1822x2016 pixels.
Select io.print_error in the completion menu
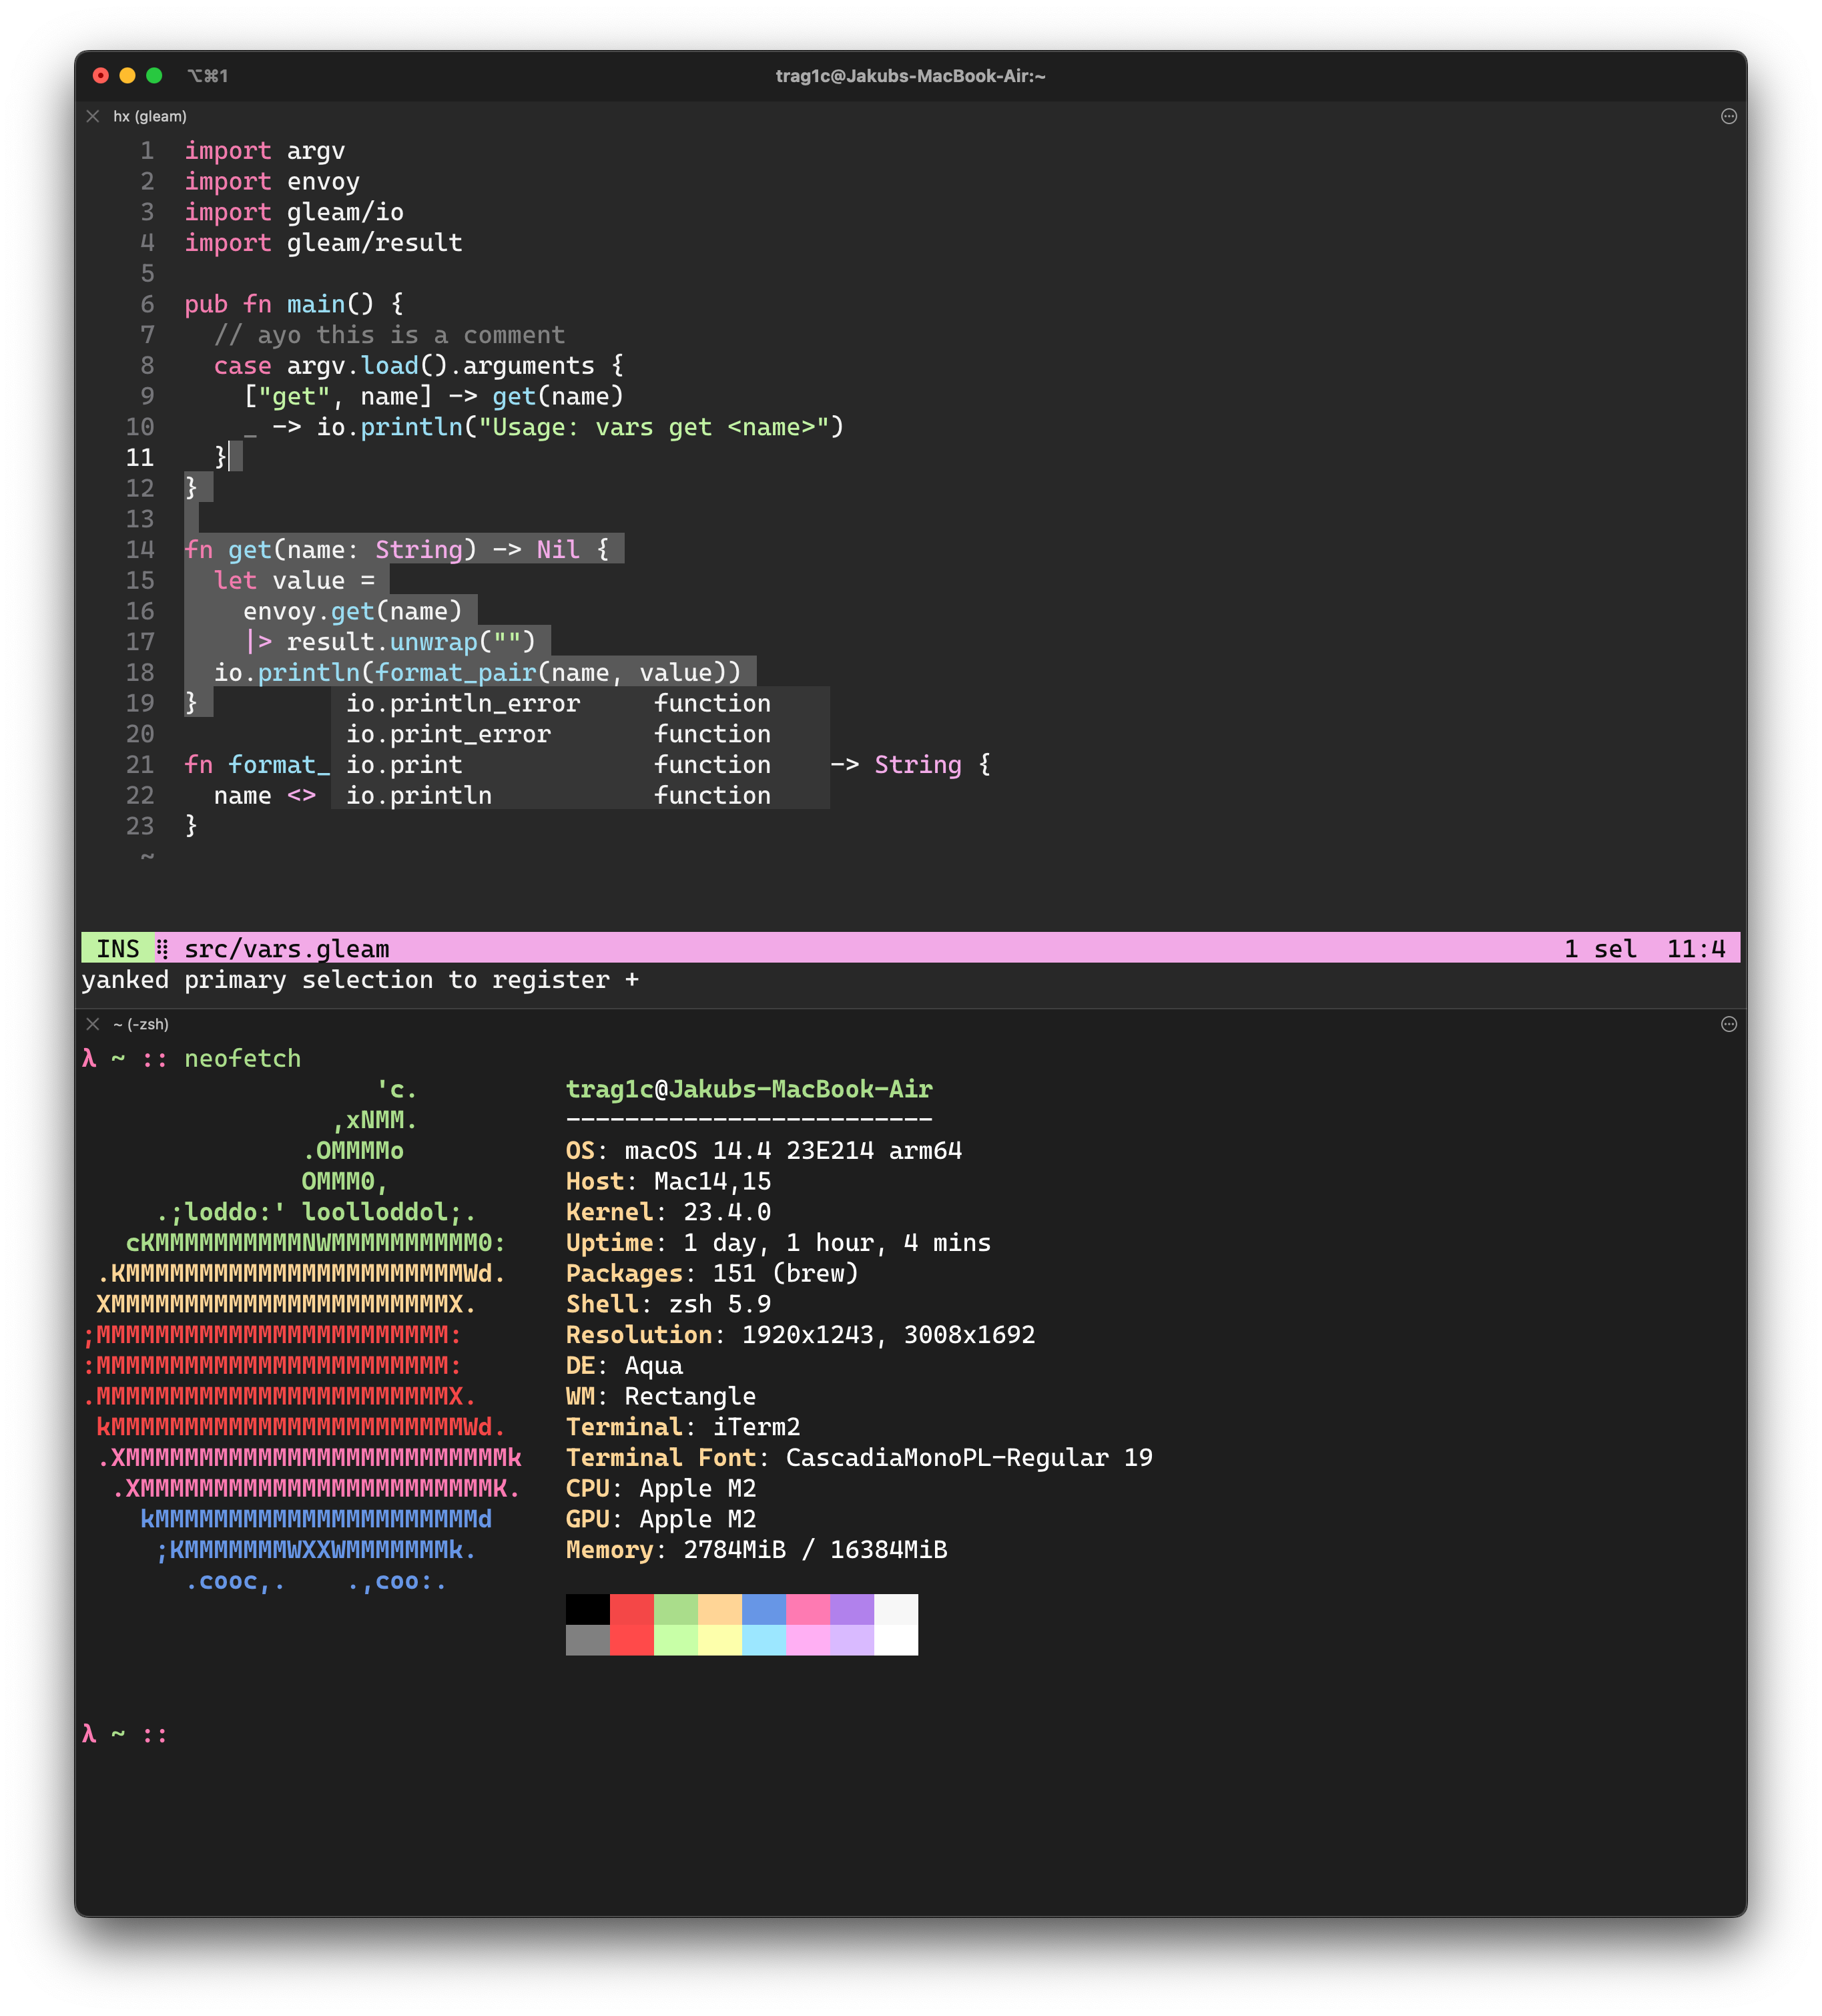(580, 734)
